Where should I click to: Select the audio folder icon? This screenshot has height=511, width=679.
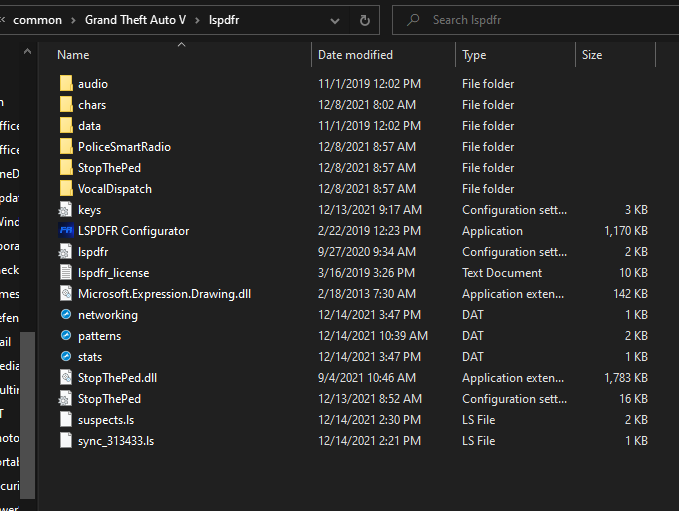pyautogui.click(x=66, y=84)
